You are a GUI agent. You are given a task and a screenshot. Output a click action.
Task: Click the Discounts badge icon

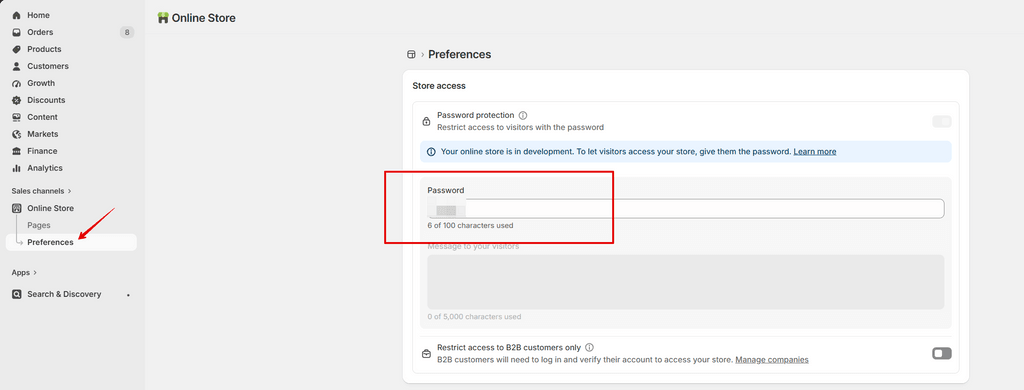point(17,100)
